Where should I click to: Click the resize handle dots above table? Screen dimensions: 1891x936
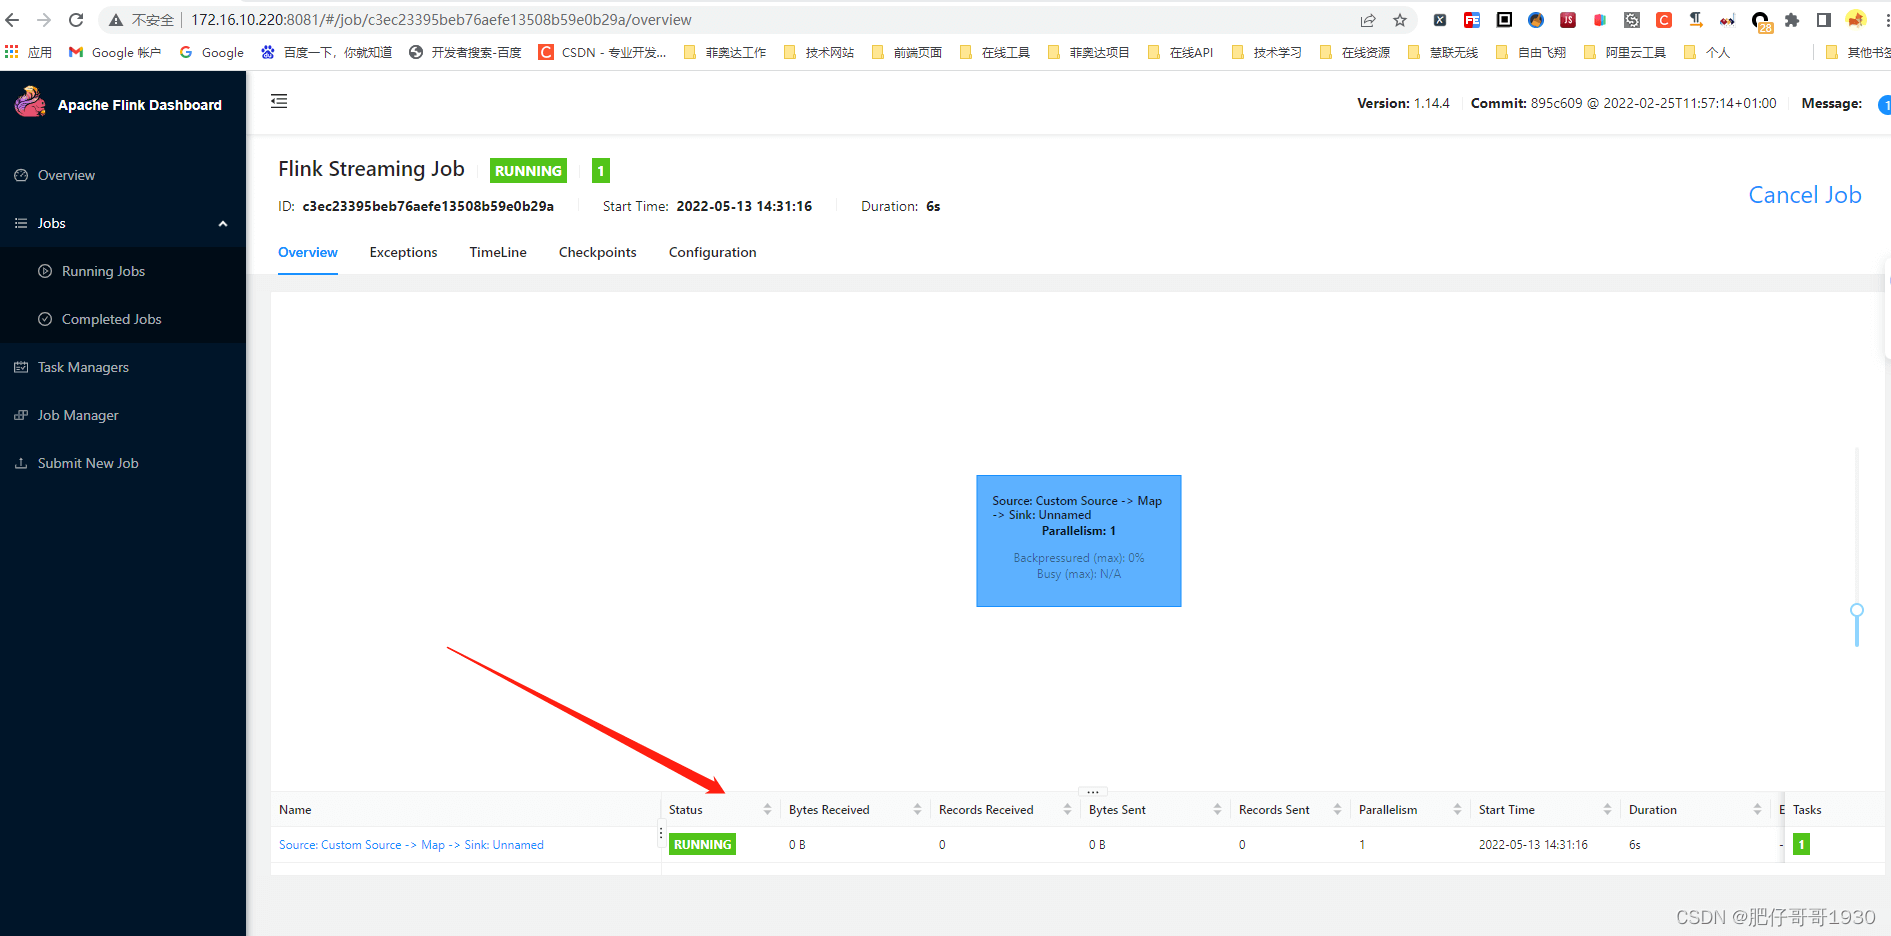pos(1093,791)
